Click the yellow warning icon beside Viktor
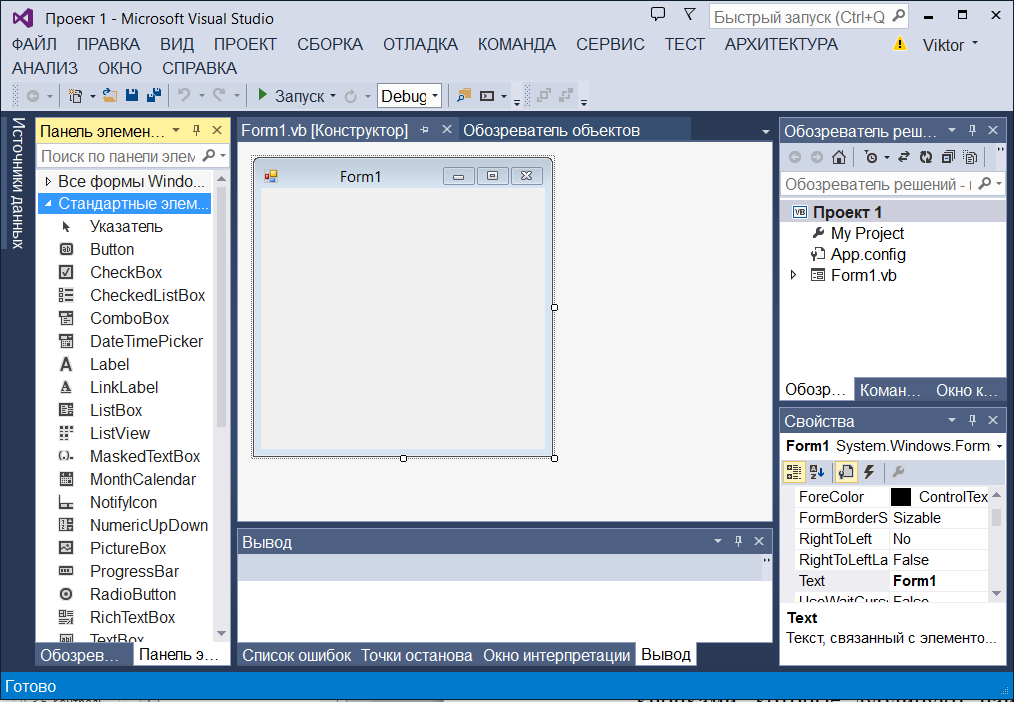The image size is (1014, 702). click(900, 43)
